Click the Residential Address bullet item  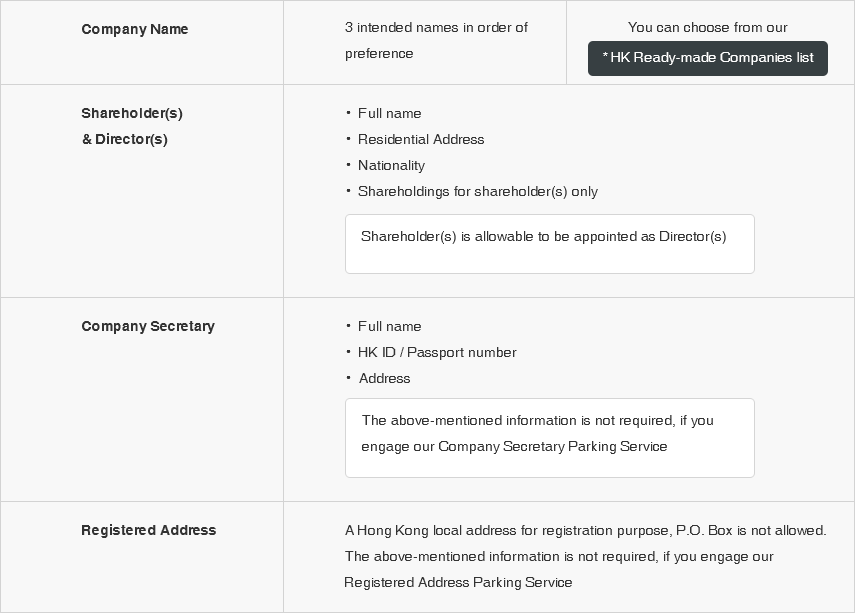tap(420, 139)
